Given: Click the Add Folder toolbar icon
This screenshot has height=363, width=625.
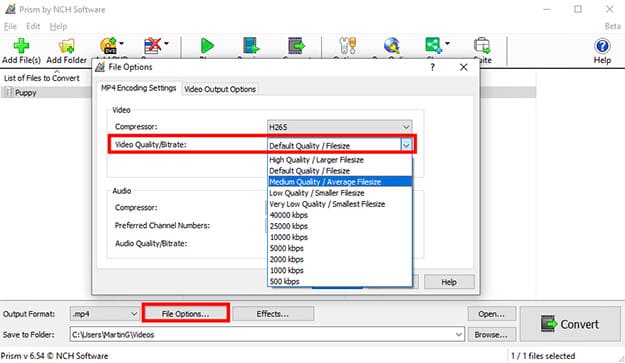Looking at the screenshot, I should coord(66,46).
